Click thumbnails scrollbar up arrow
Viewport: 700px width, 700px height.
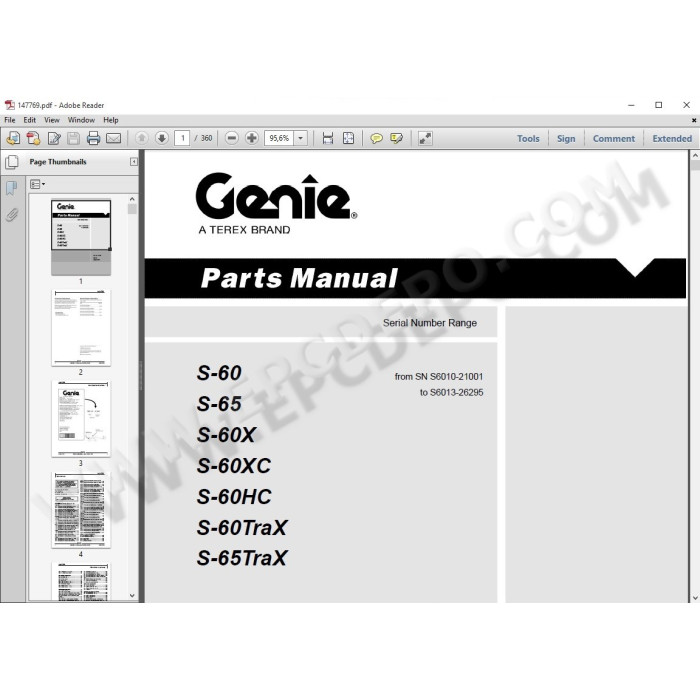[132, 199]
